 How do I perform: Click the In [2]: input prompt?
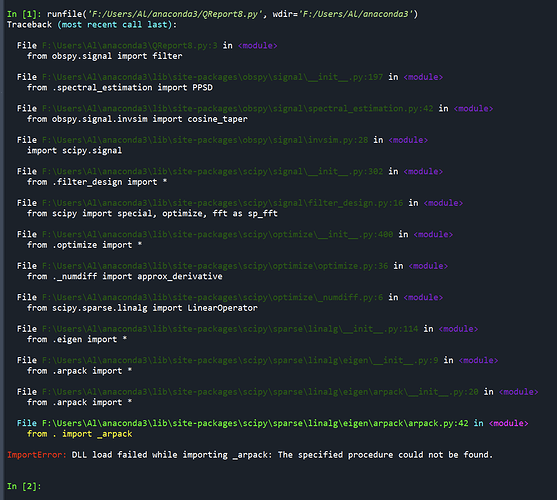pos(24,486)
